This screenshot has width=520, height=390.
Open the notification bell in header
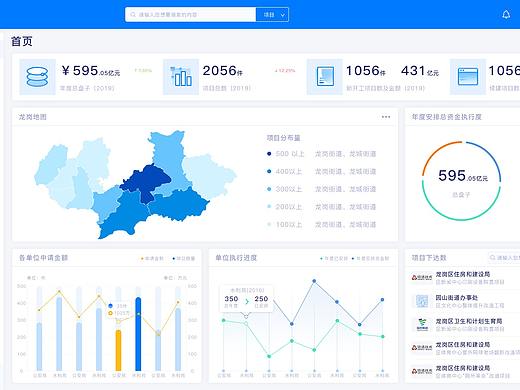[x=506, y=15]
